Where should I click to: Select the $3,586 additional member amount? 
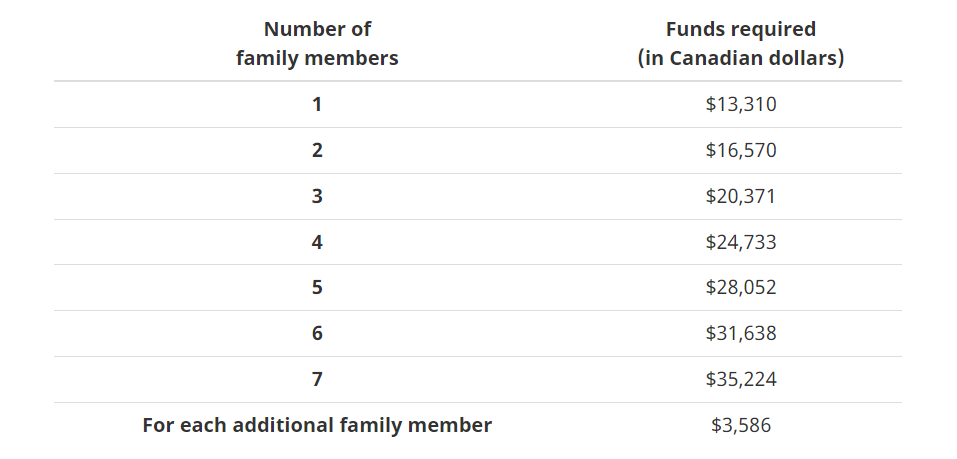tap(741, 425)
